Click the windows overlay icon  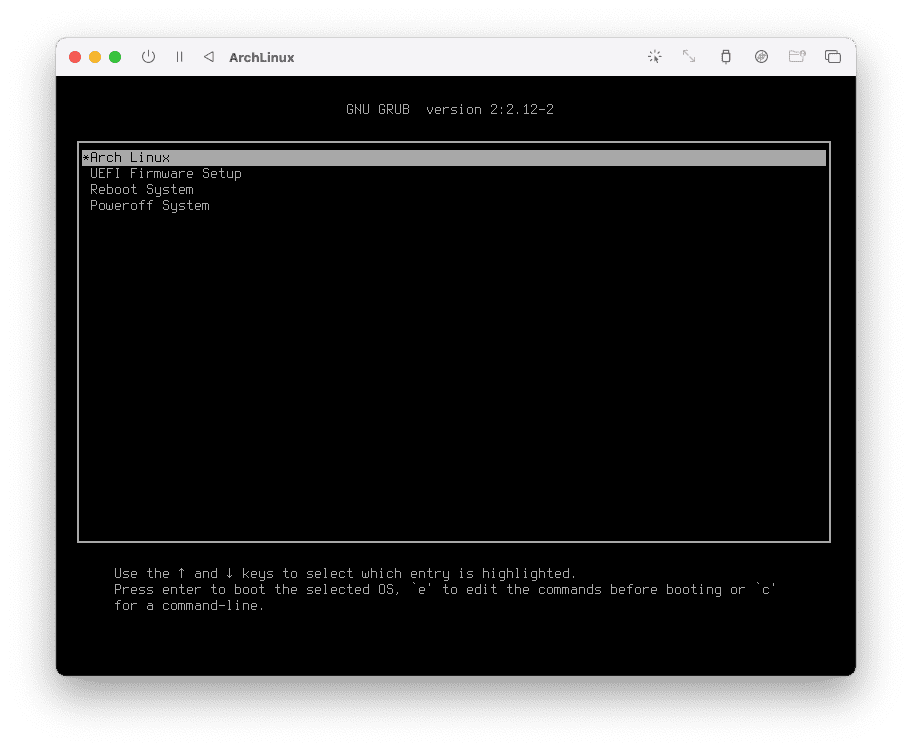point(833,56)
